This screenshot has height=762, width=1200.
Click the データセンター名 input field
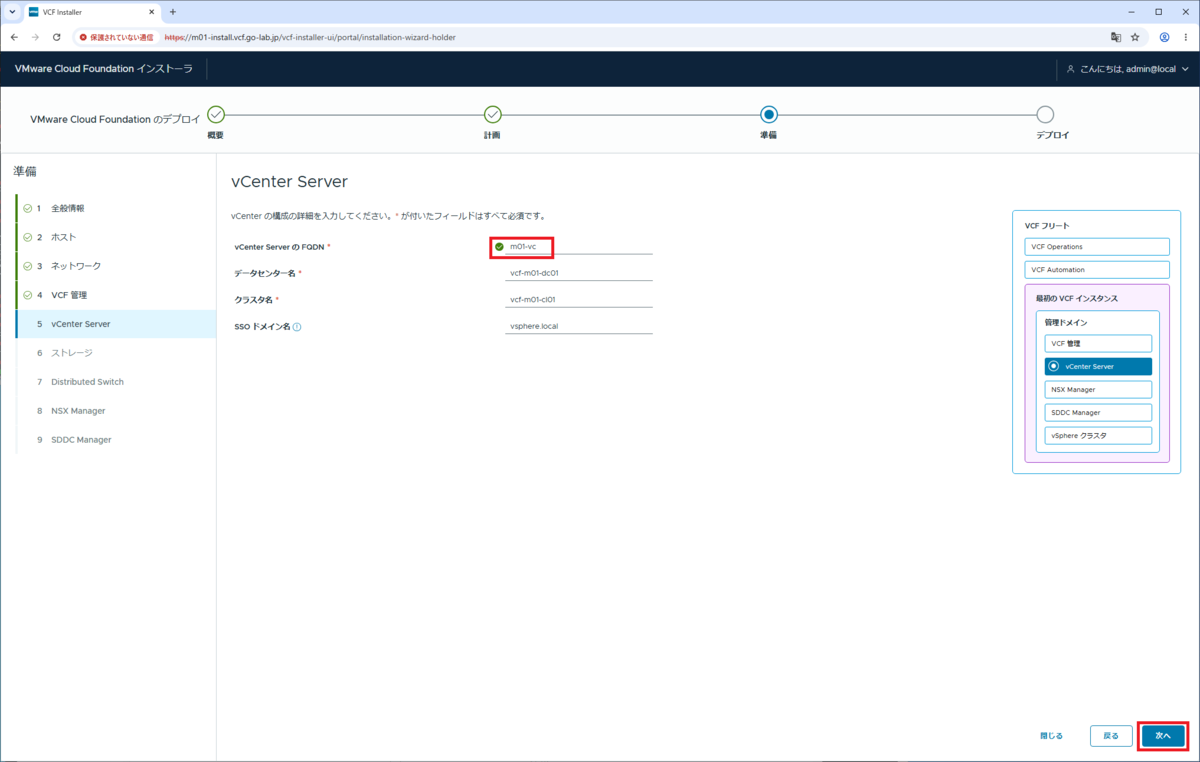coord(579,272)
